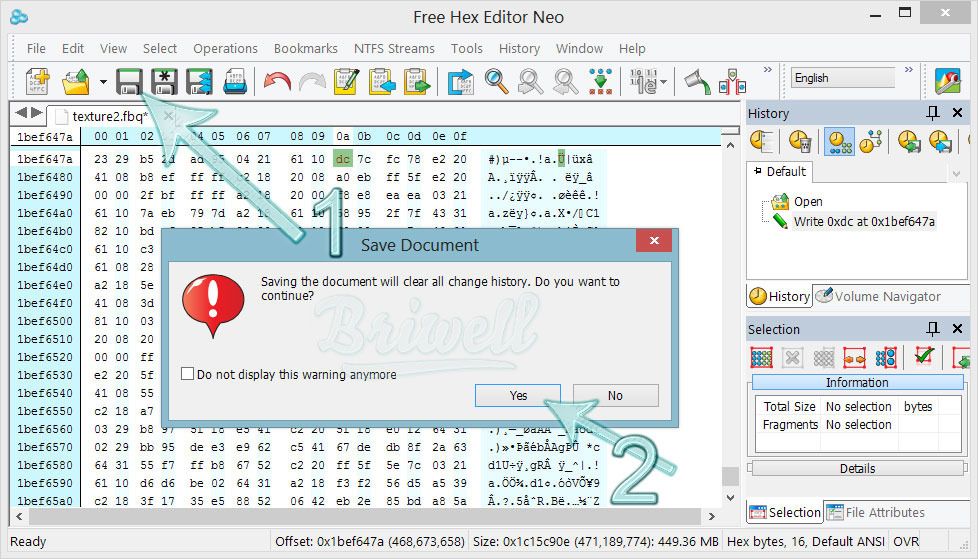Click the first History panel clock icon

(x=762, y=141)
